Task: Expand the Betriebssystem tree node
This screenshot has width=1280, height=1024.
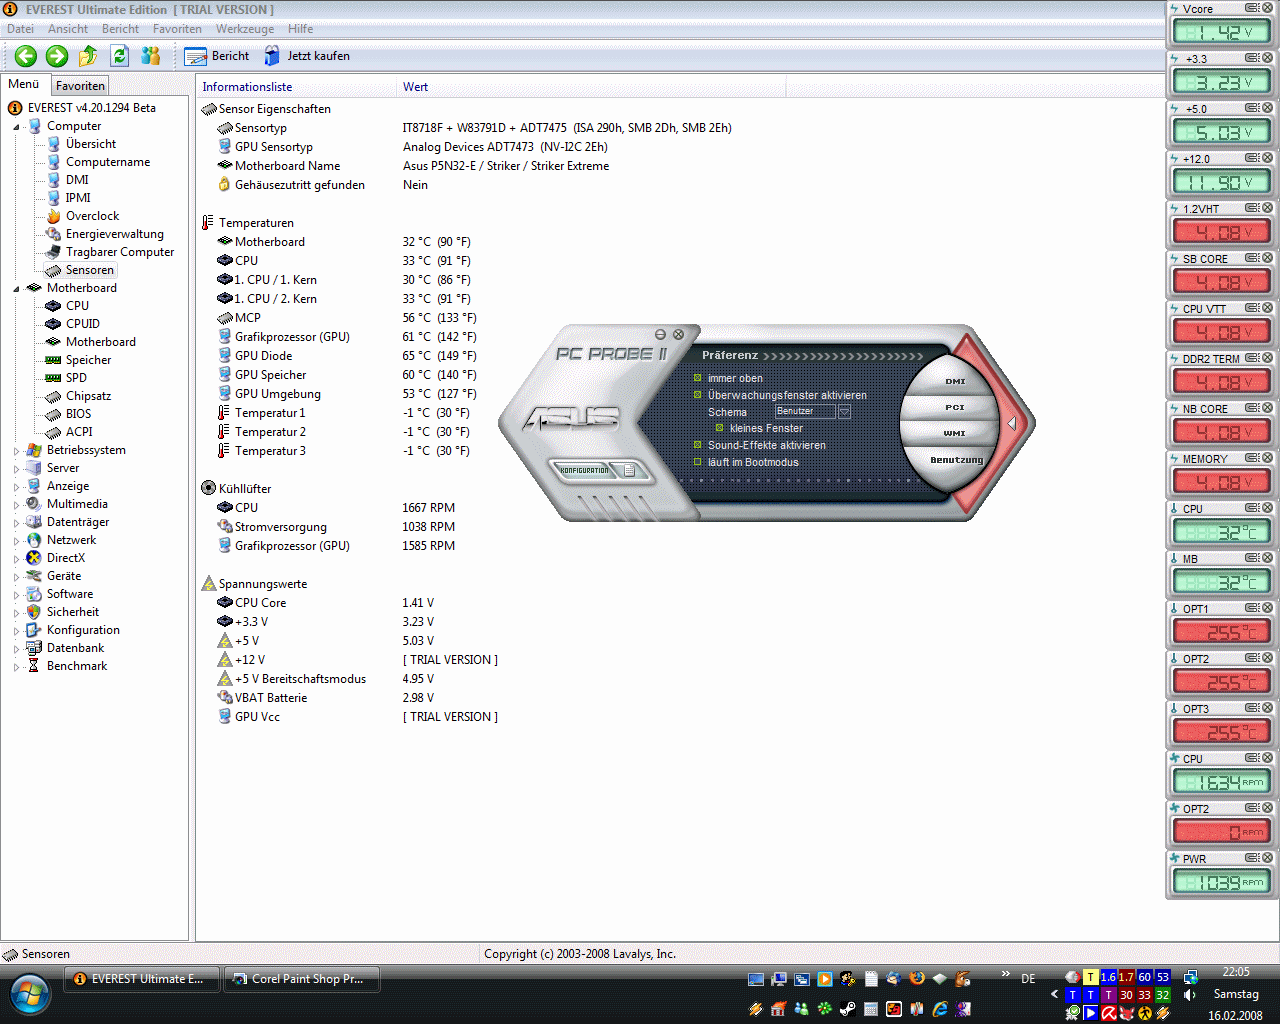Action: pos(16,451)
